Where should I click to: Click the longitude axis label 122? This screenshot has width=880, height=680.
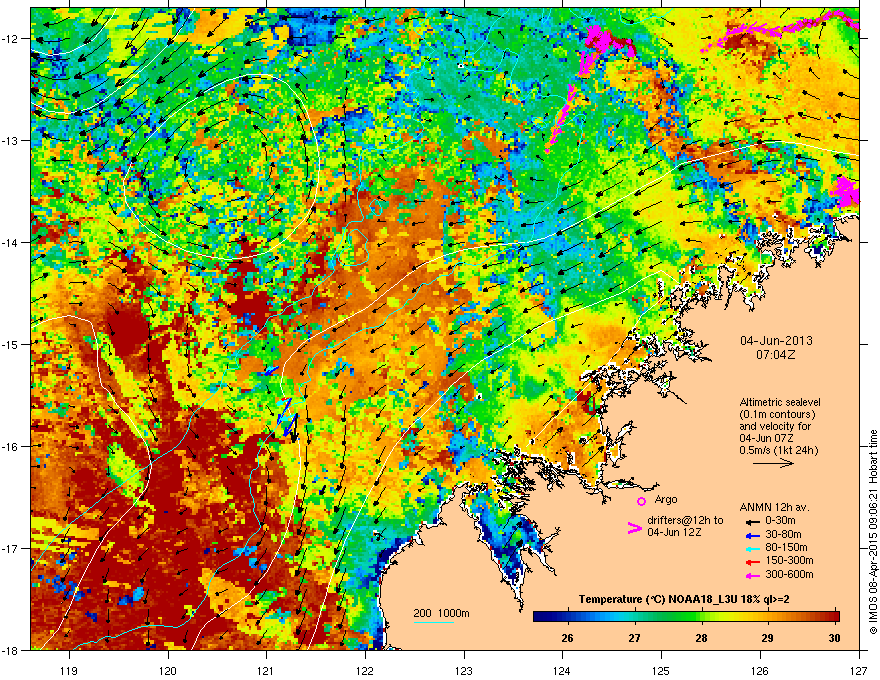click(365, 670)
